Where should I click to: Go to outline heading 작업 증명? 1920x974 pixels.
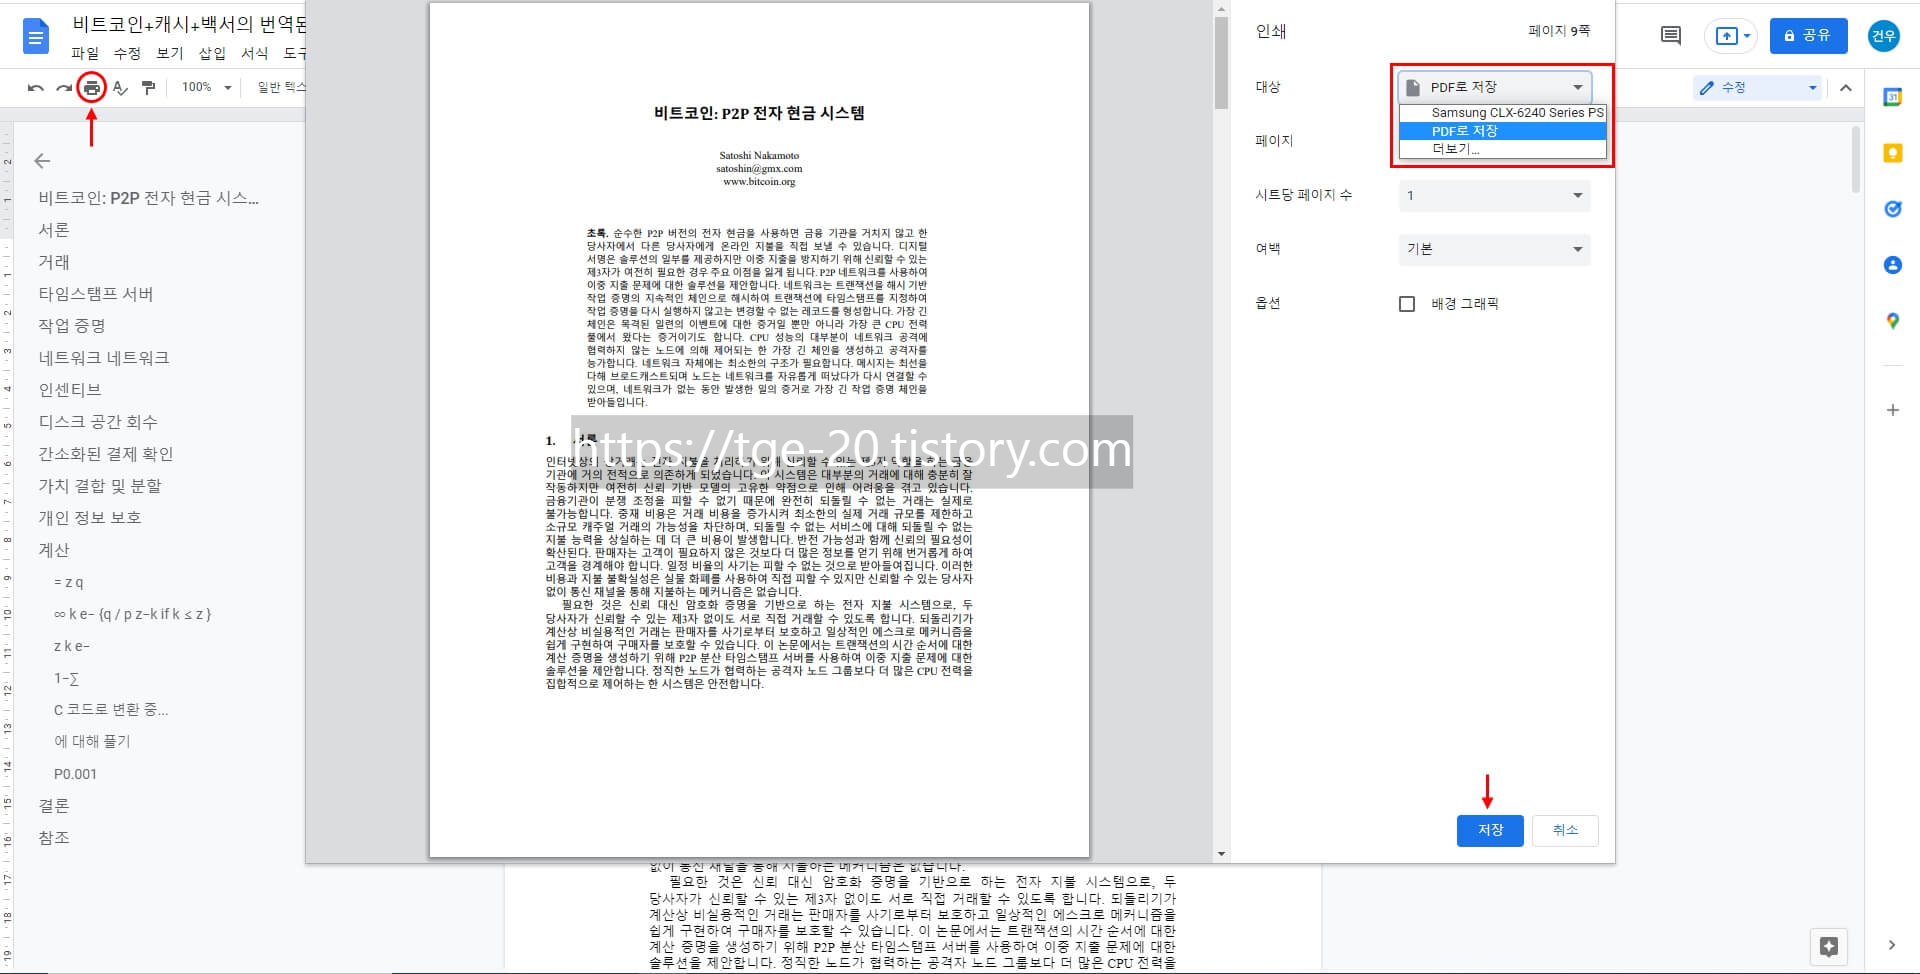(x=72, y=326)
